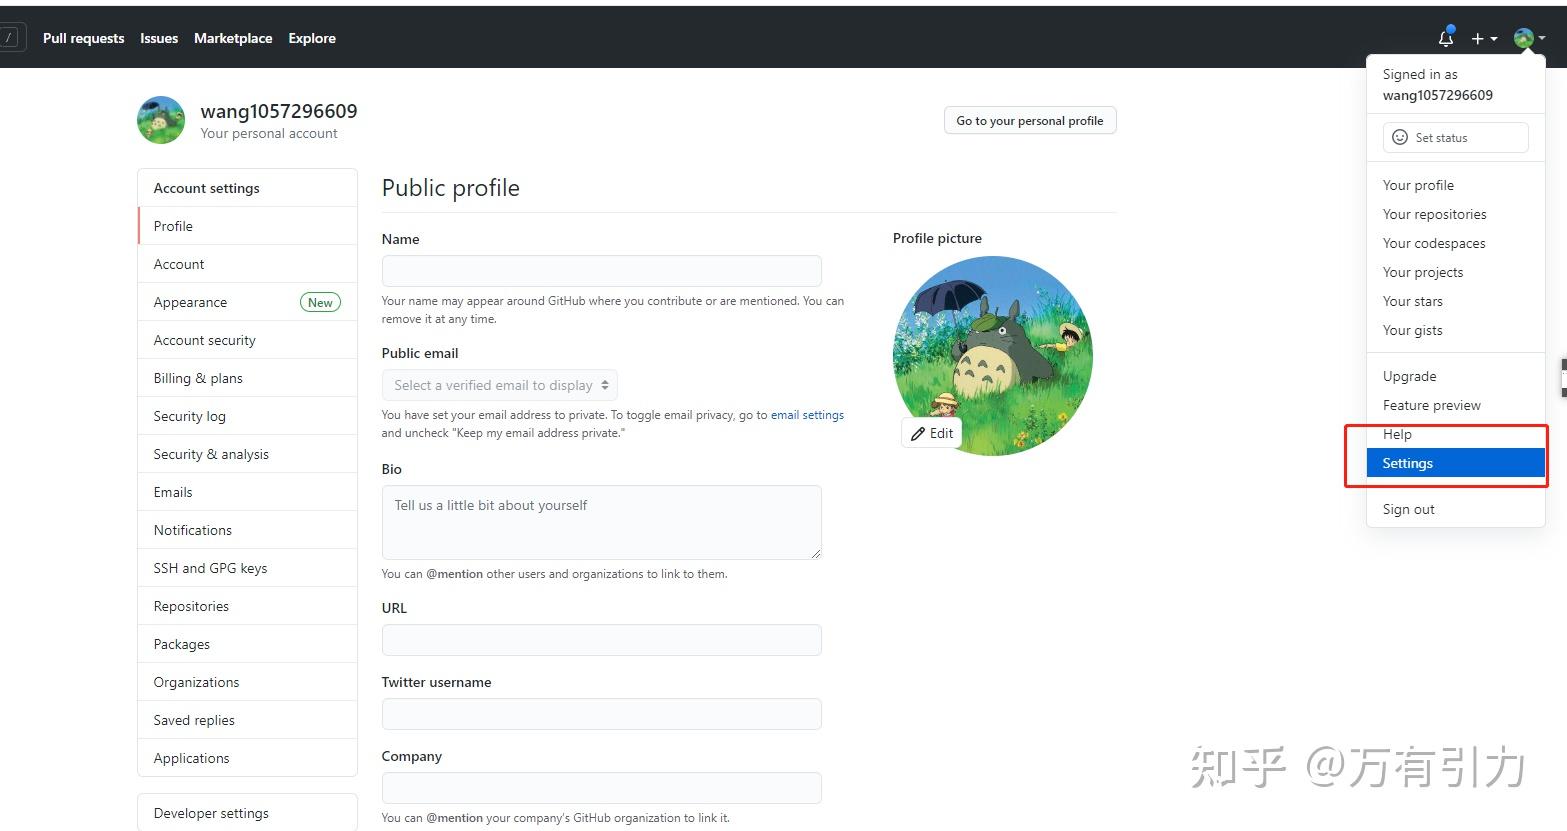Viewport: 1567px width, 831px height.
Task: Click inside the Bio text area
Action: tap(600, 521)
